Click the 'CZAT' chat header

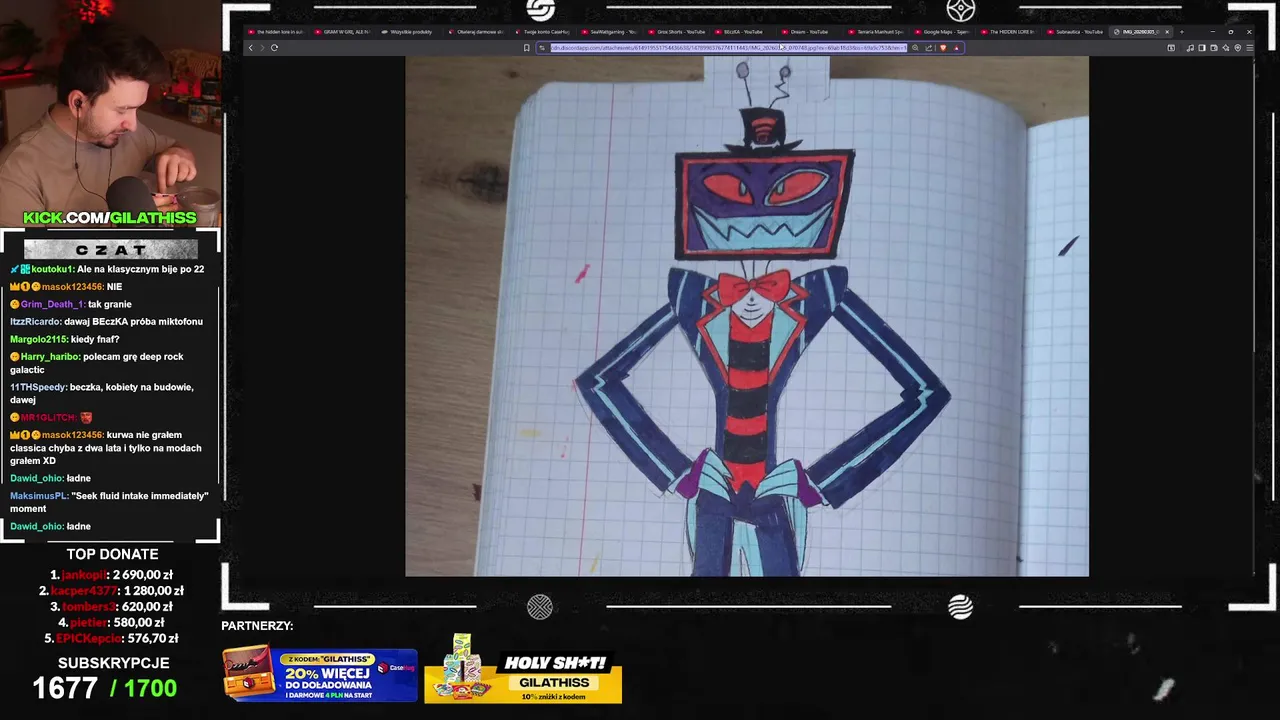point(111,250)
